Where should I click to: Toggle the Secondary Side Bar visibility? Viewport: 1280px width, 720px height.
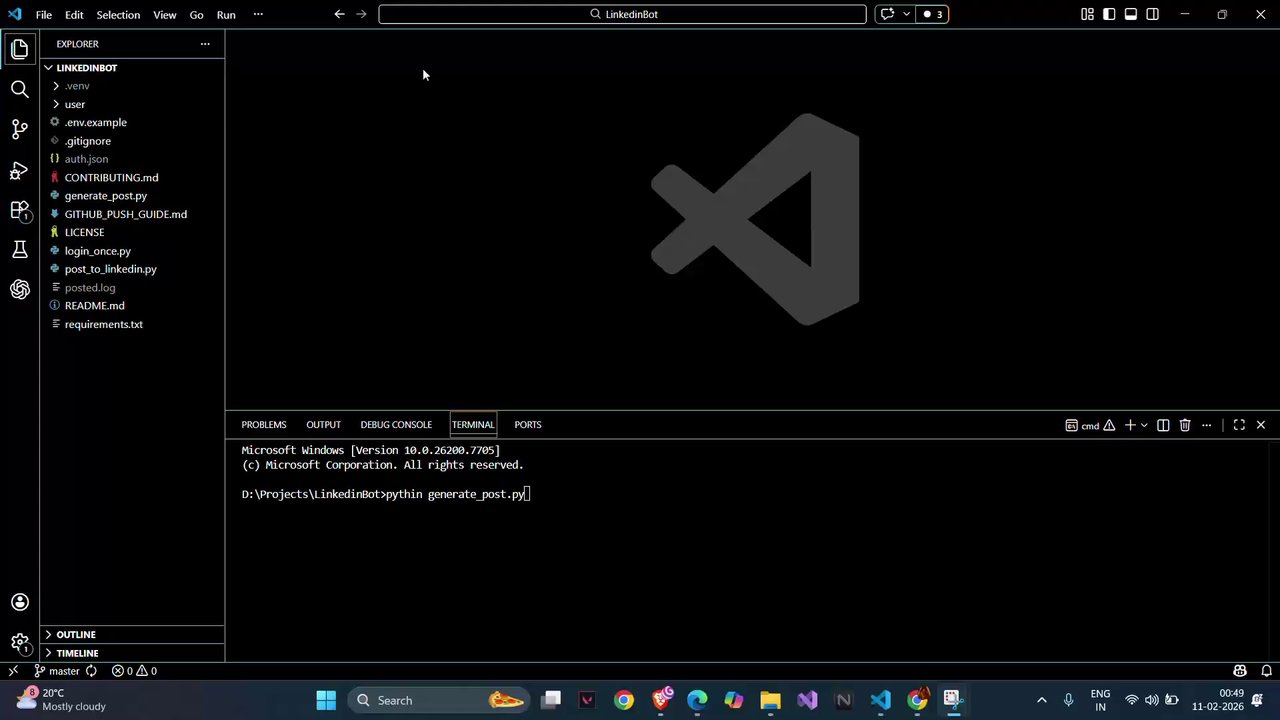pyautogui.click(x=1153, y=14)
